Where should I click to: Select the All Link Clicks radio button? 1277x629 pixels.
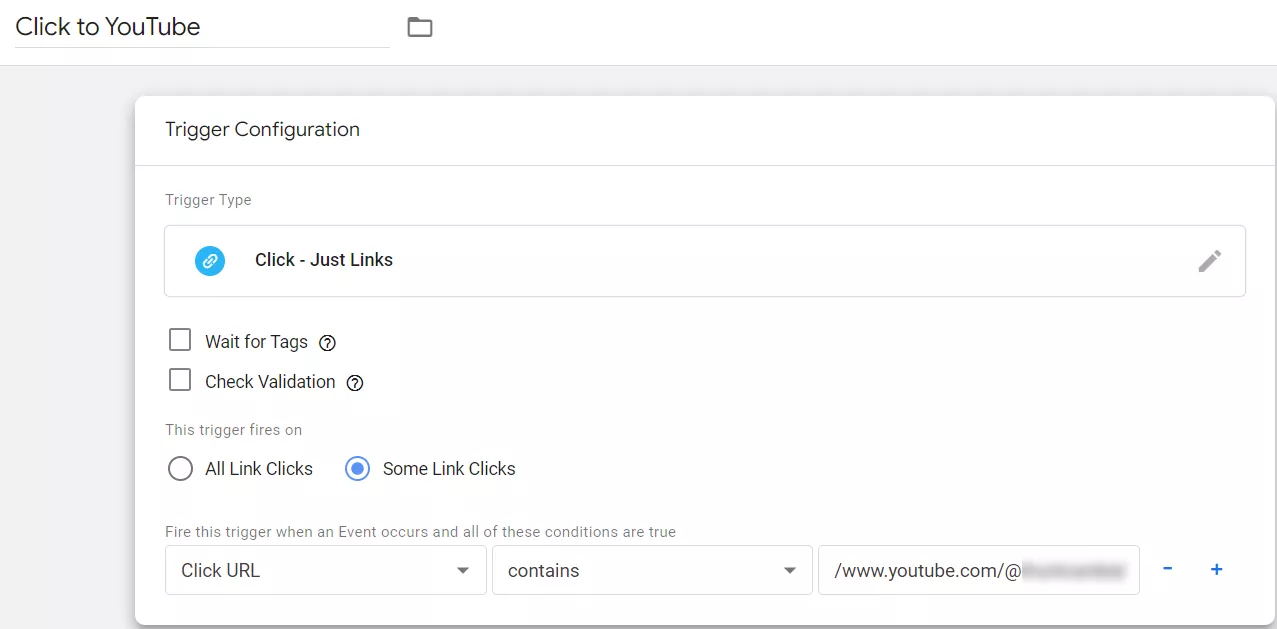point(180,469)
